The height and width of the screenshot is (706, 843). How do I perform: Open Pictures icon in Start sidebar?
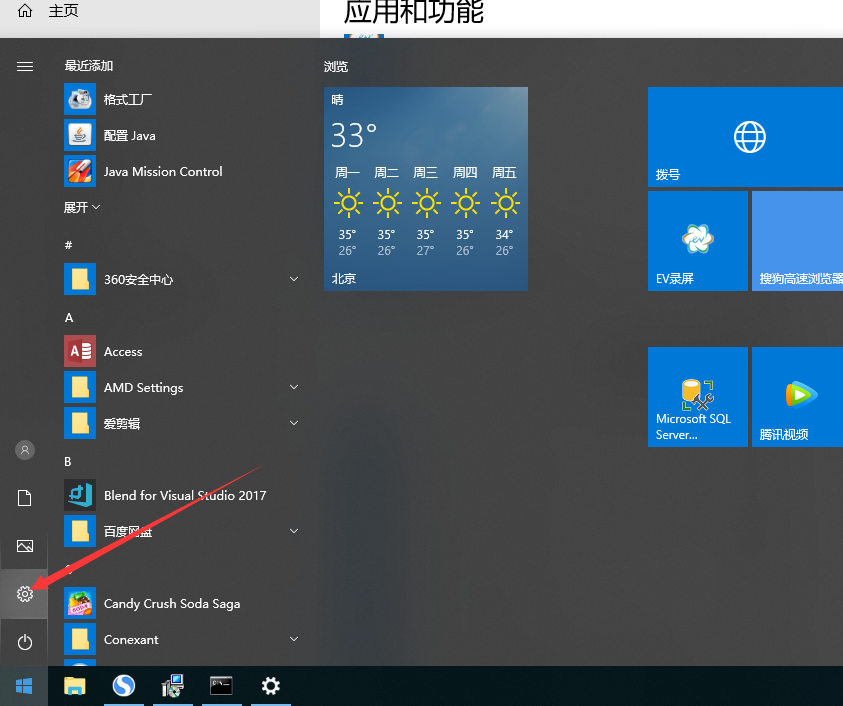(x=25, y=546)
